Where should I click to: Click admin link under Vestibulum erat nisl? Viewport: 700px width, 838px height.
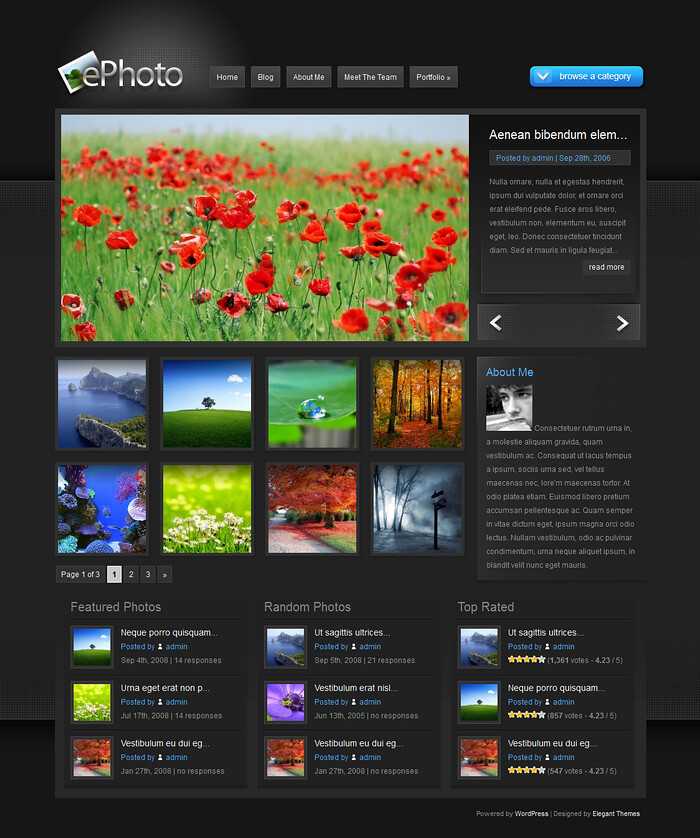click(x=370, y=702)
